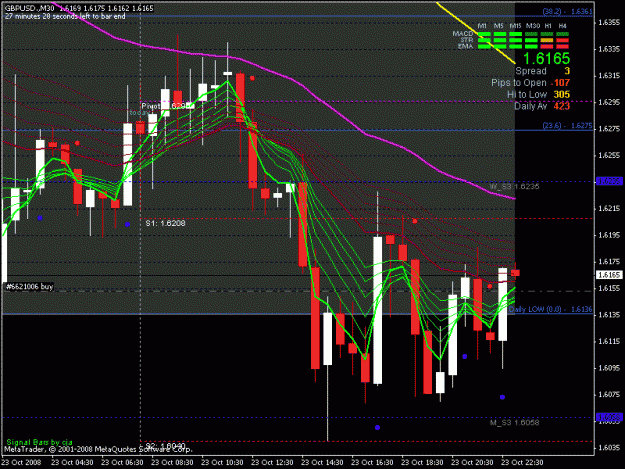Click the M5 timeframe header in Signal Bars
The width and height of the screenshot is (625, 469).
[499, 26]
